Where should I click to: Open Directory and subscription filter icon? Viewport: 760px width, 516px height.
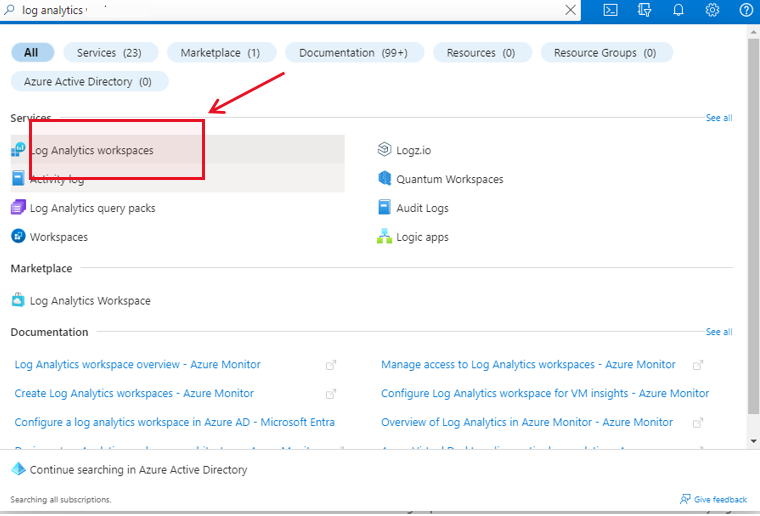[644, 10]
